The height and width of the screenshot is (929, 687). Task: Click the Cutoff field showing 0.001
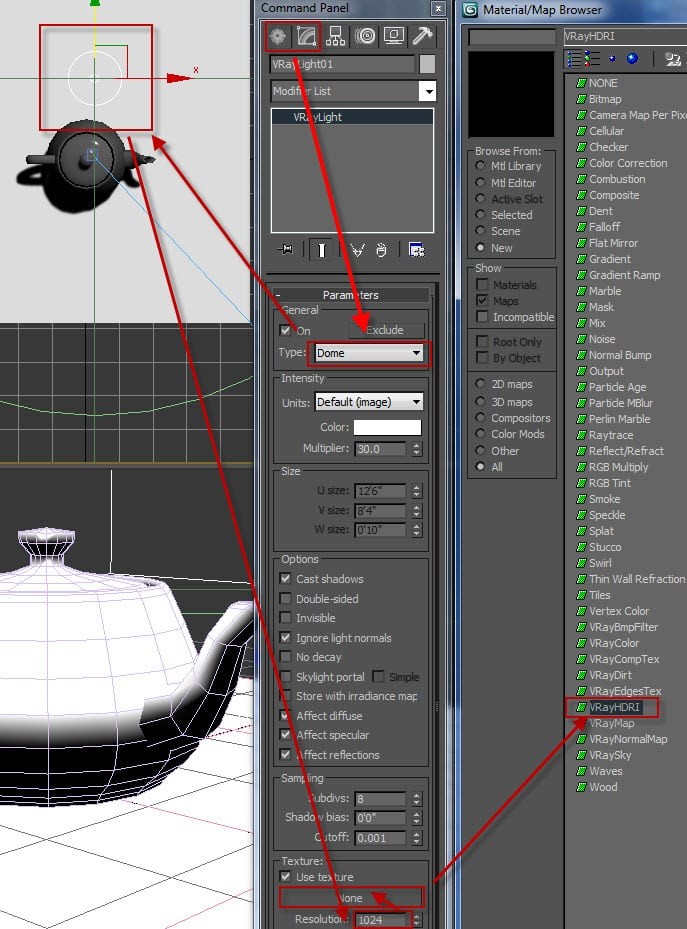click(380, 838)
